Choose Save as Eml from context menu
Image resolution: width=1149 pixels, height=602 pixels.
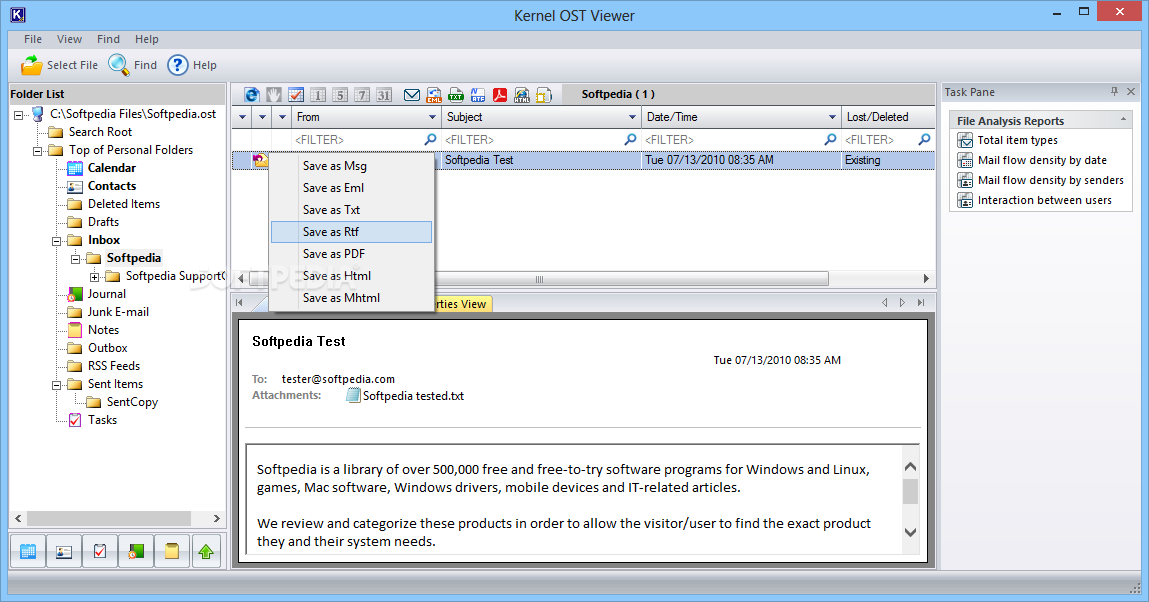pyautogui.click(x=352, y=188)
